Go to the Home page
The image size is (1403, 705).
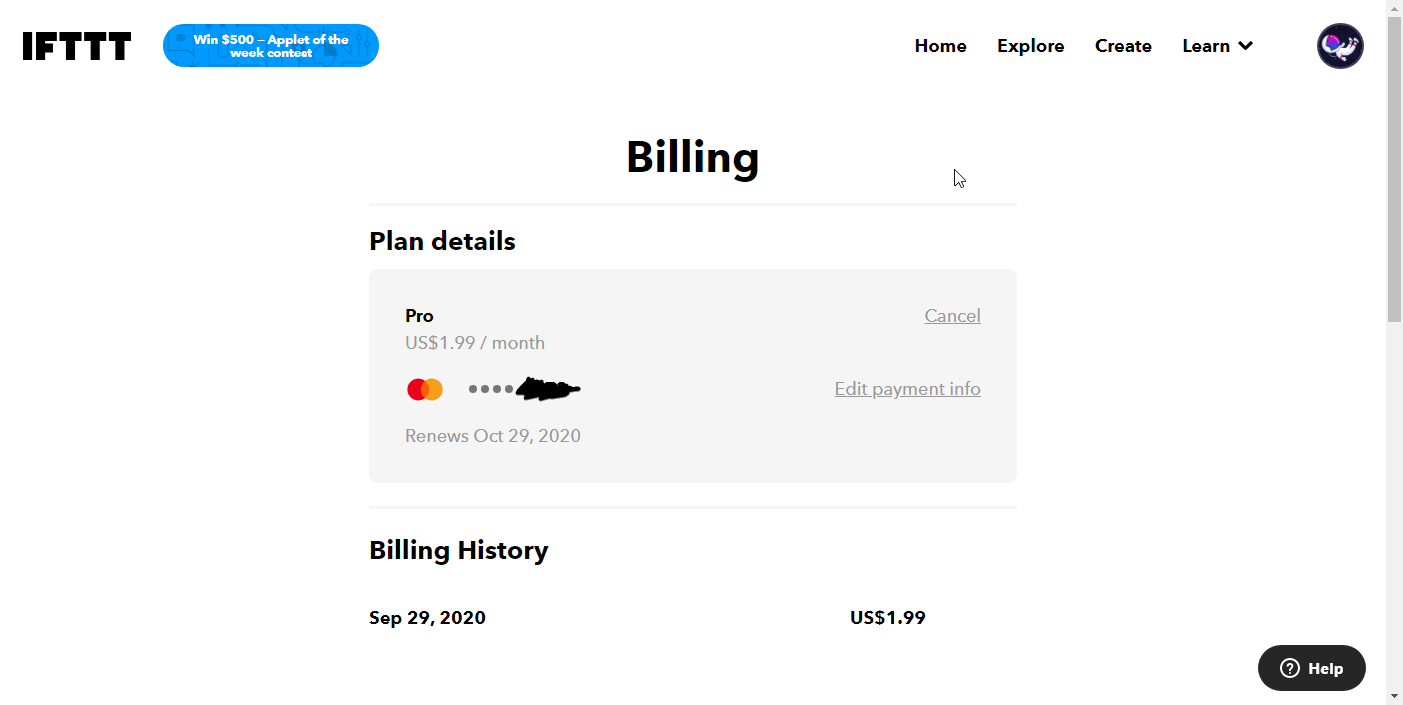(940, 46)
